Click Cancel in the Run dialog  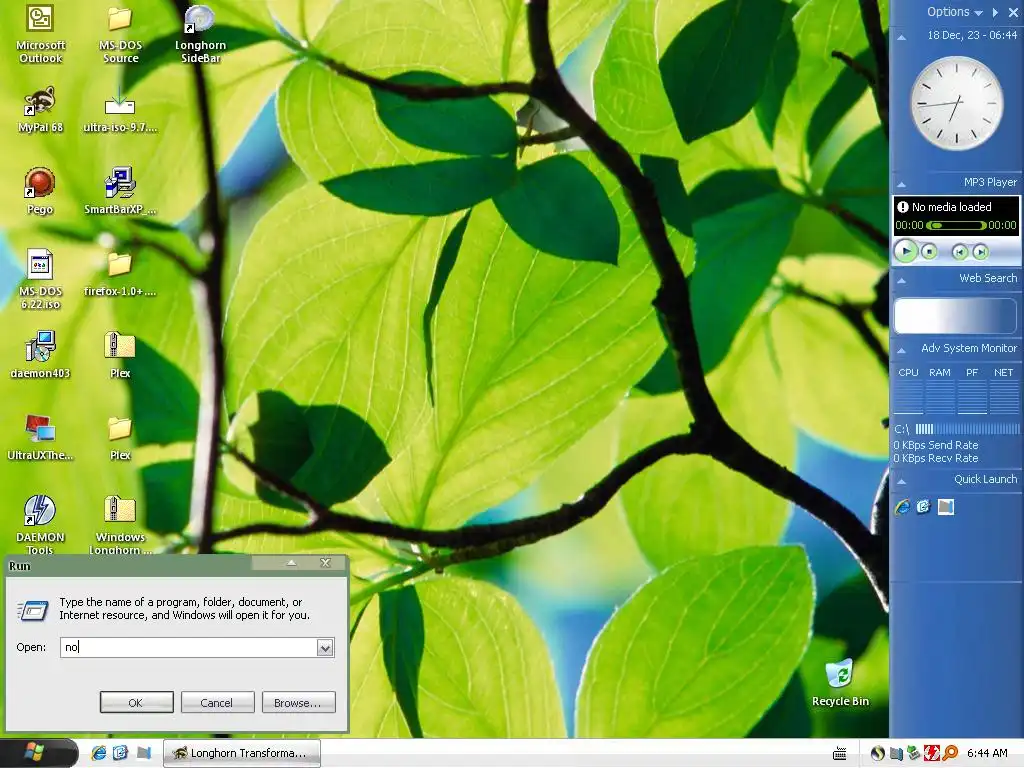(217, 703)
